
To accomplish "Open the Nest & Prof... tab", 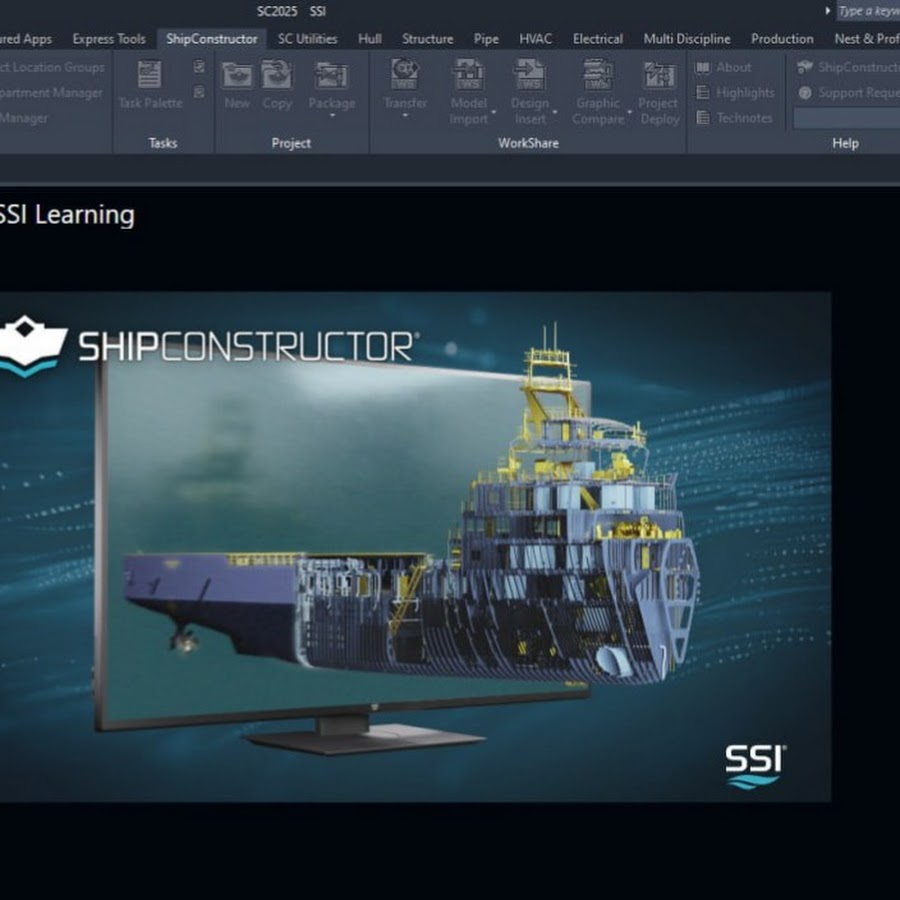I will 866,39.
